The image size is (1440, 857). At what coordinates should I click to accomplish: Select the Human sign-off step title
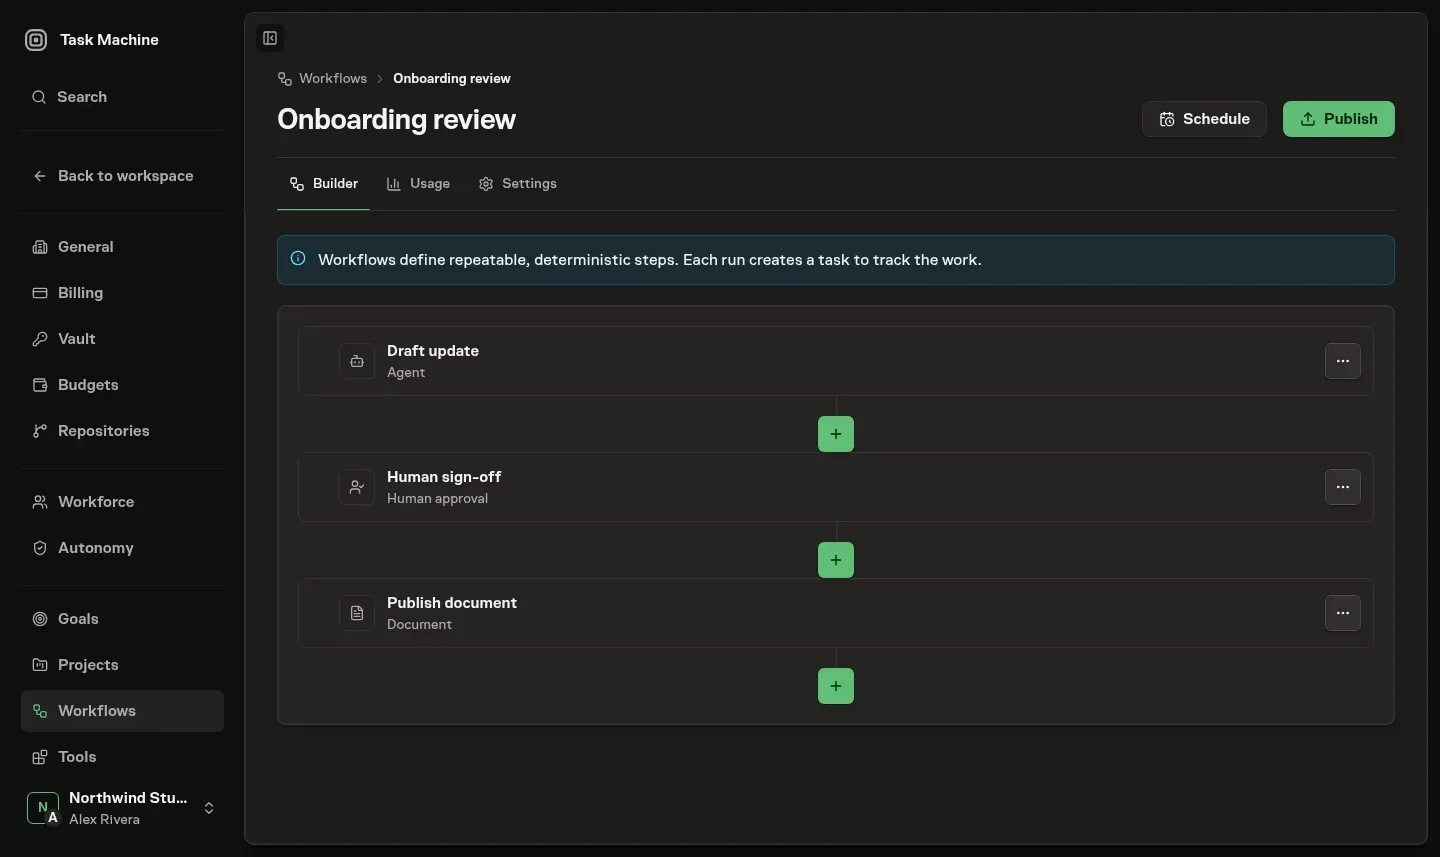coord(444,477)
